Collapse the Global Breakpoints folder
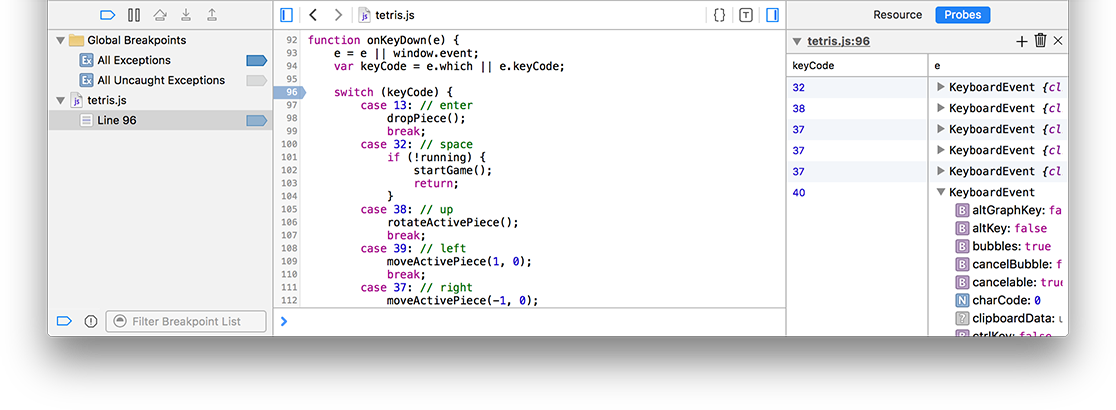 pos(60,41)
